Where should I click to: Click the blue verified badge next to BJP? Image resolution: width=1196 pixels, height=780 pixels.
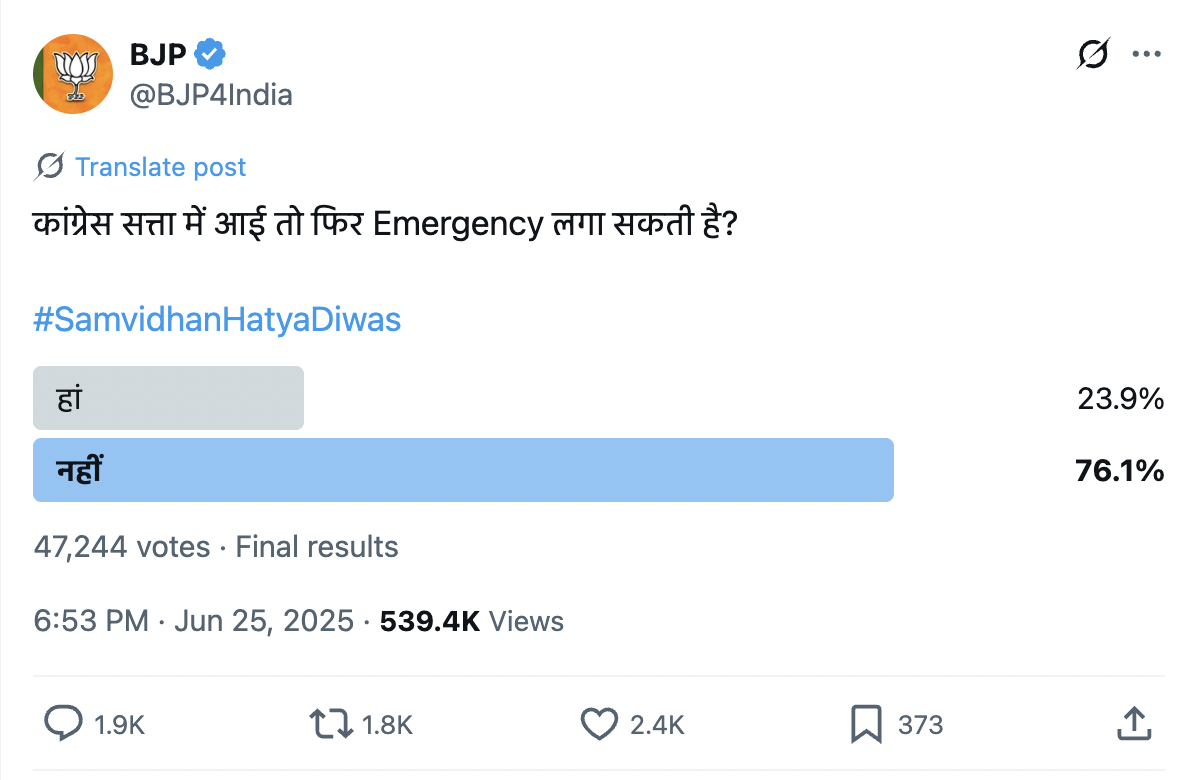coord(210,54)
